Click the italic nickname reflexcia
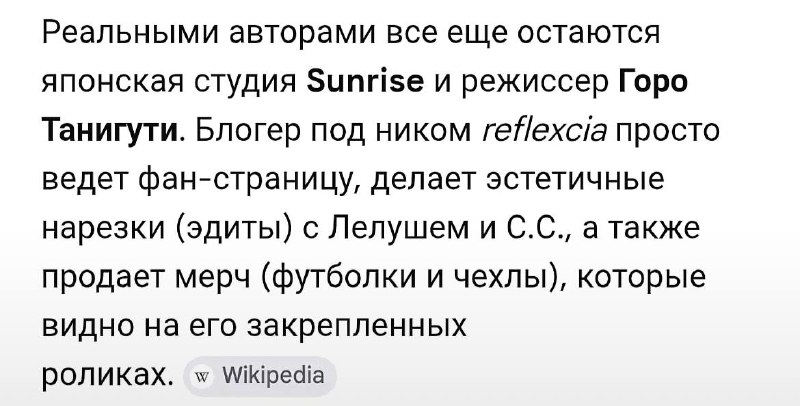800x406 pixels. (x=544, y=131)
